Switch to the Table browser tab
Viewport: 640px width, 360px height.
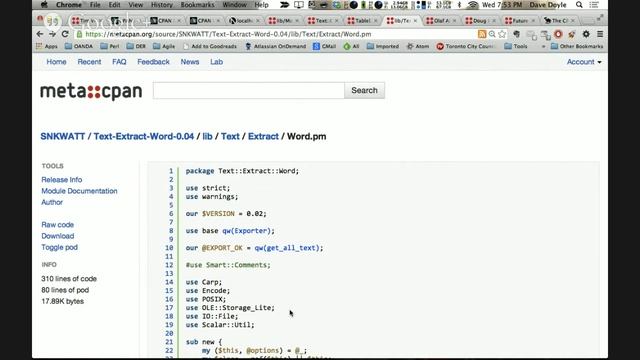click(x=362, y=20)
